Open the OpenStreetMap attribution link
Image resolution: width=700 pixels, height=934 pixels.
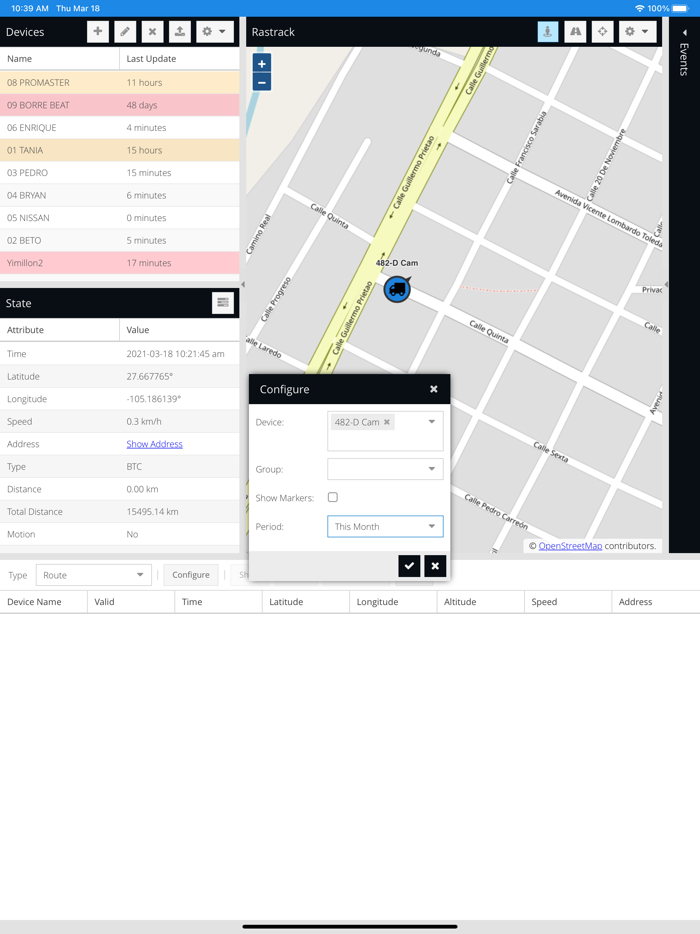click(570, 546)
